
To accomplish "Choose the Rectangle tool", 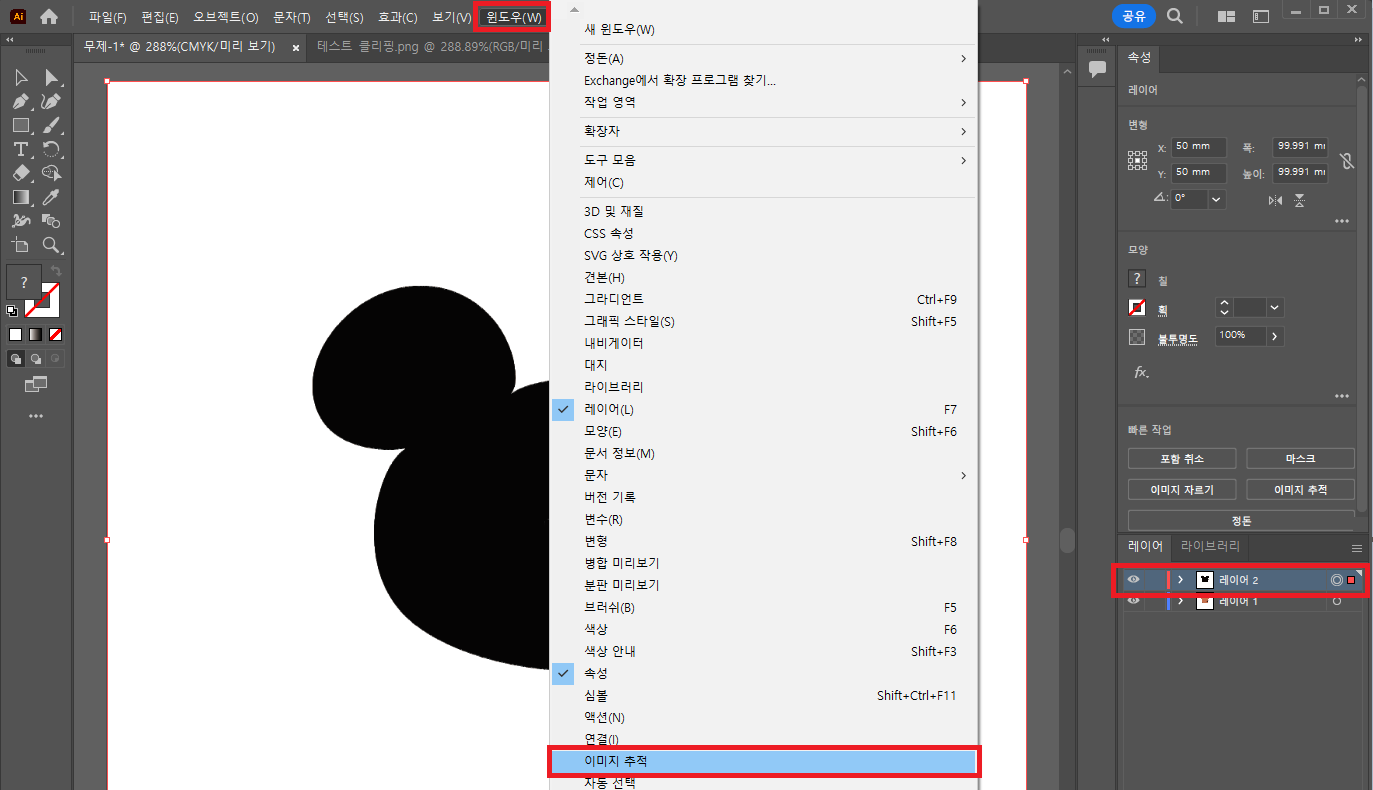I will (20, 126).
